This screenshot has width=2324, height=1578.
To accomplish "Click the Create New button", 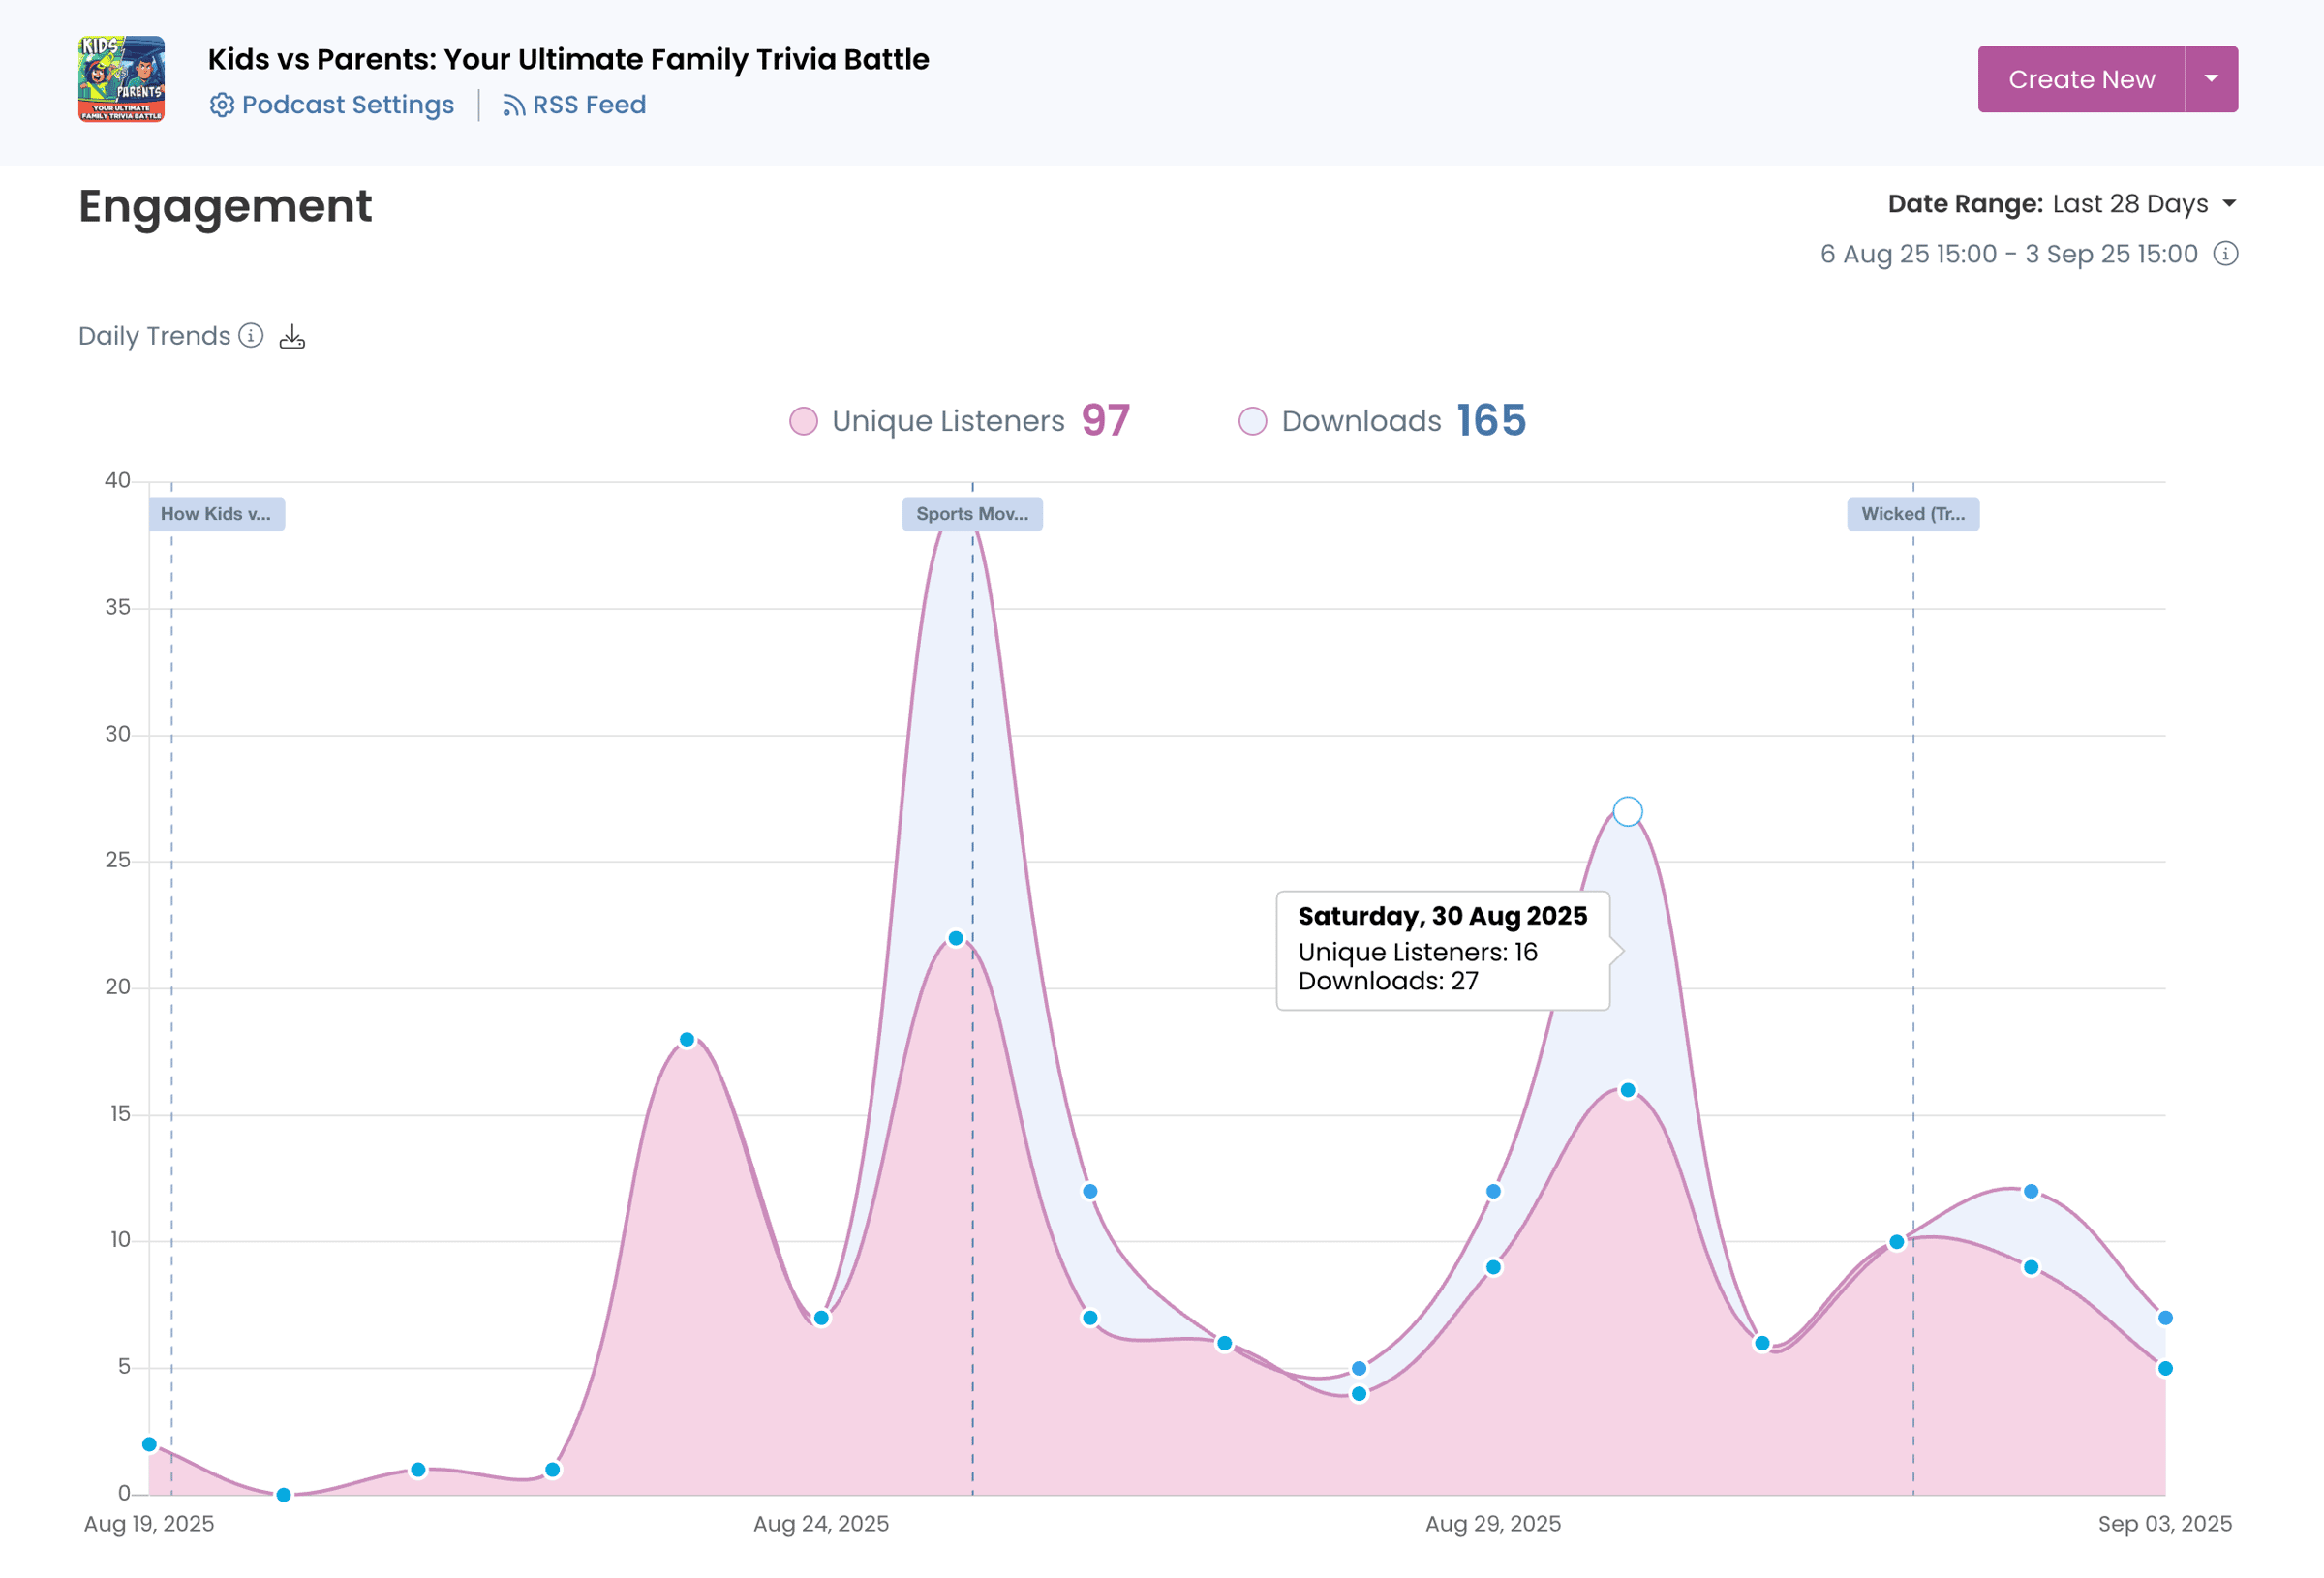I will [2080, 79].
